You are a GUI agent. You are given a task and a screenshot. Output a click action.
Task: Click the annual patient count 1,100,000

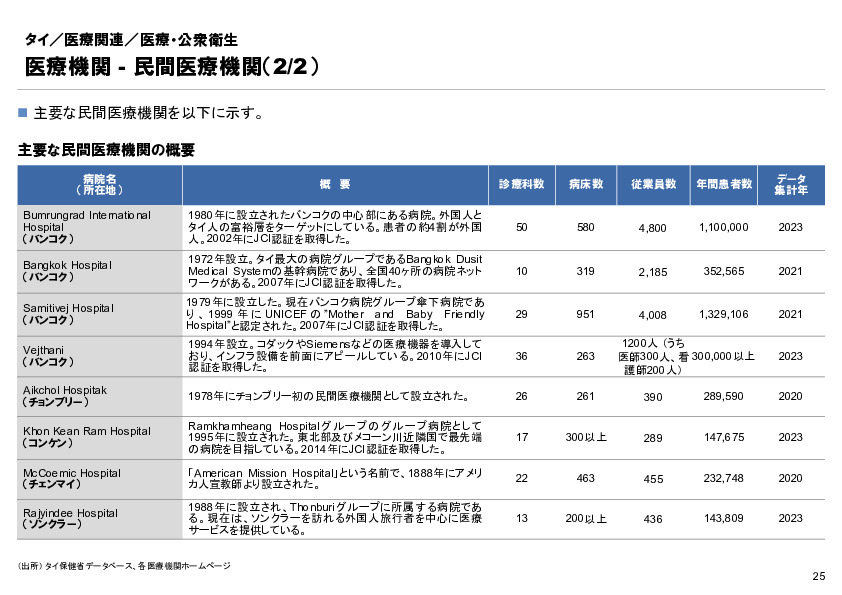[x=722, y=227]
